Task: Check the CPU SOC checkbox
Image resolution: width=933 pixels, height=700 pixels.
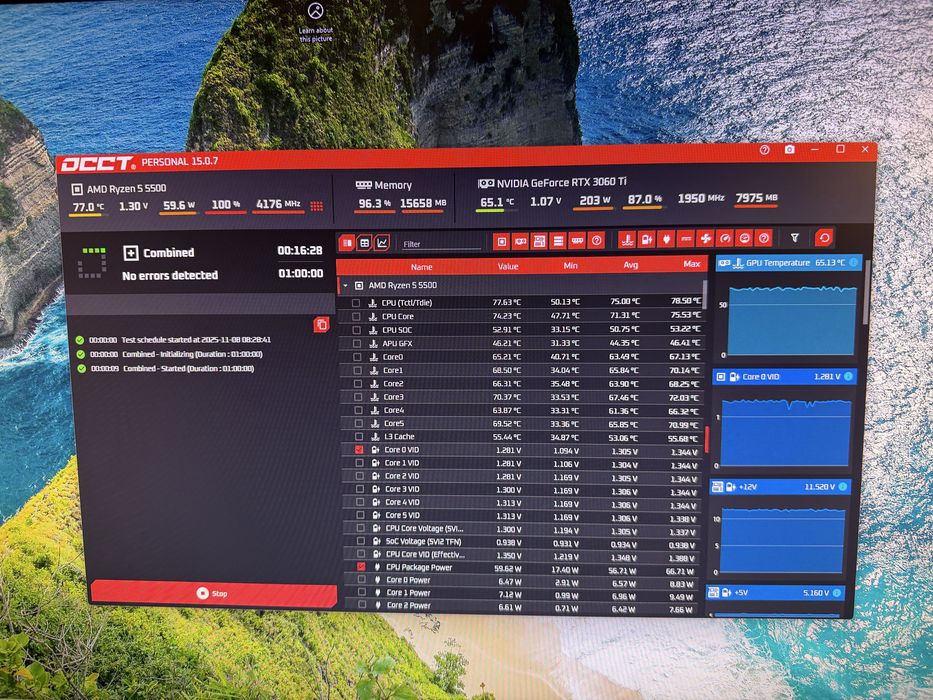Action: click(x=356, y=330)
